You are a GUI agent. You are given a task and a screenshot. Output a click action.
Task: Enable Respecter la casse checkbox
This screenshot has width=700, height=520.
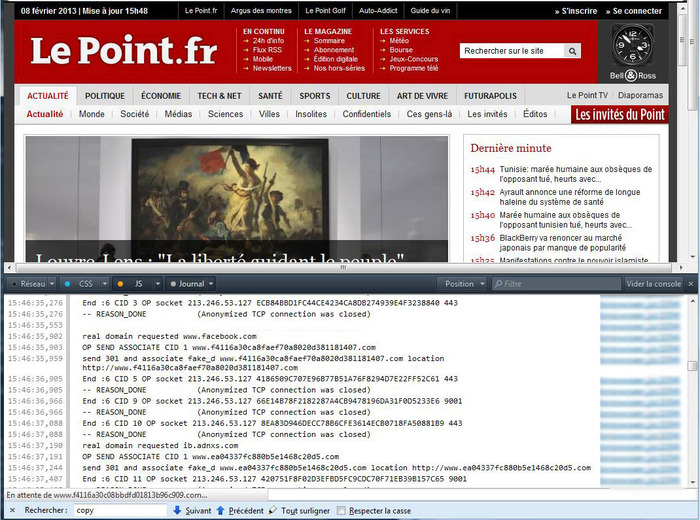click(341, 510)
